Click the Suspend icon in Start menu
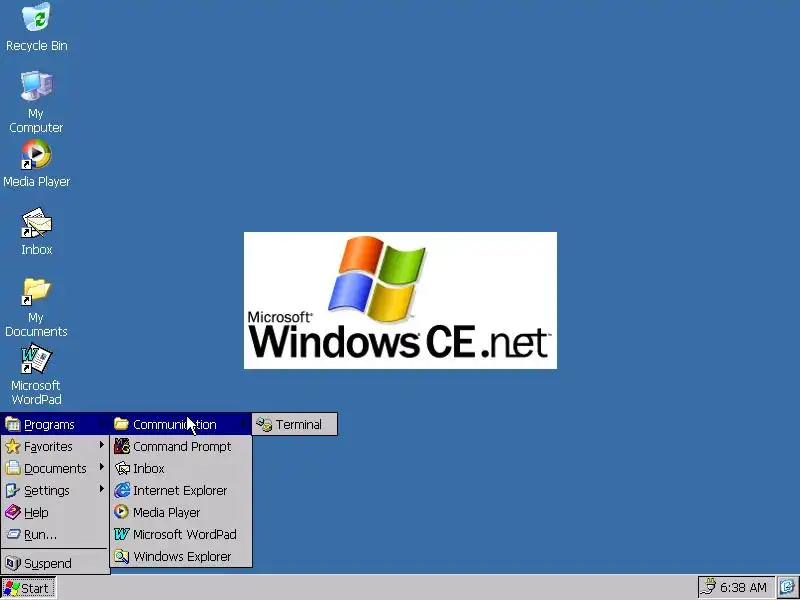 (x=13, y=563)
